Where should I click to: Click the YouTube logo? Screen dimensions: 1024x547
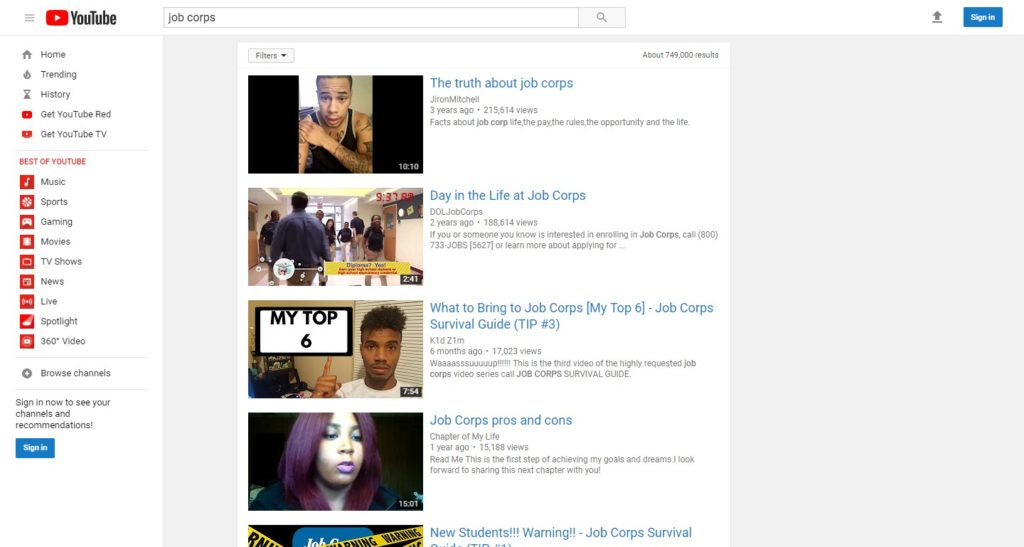(81, 18)
